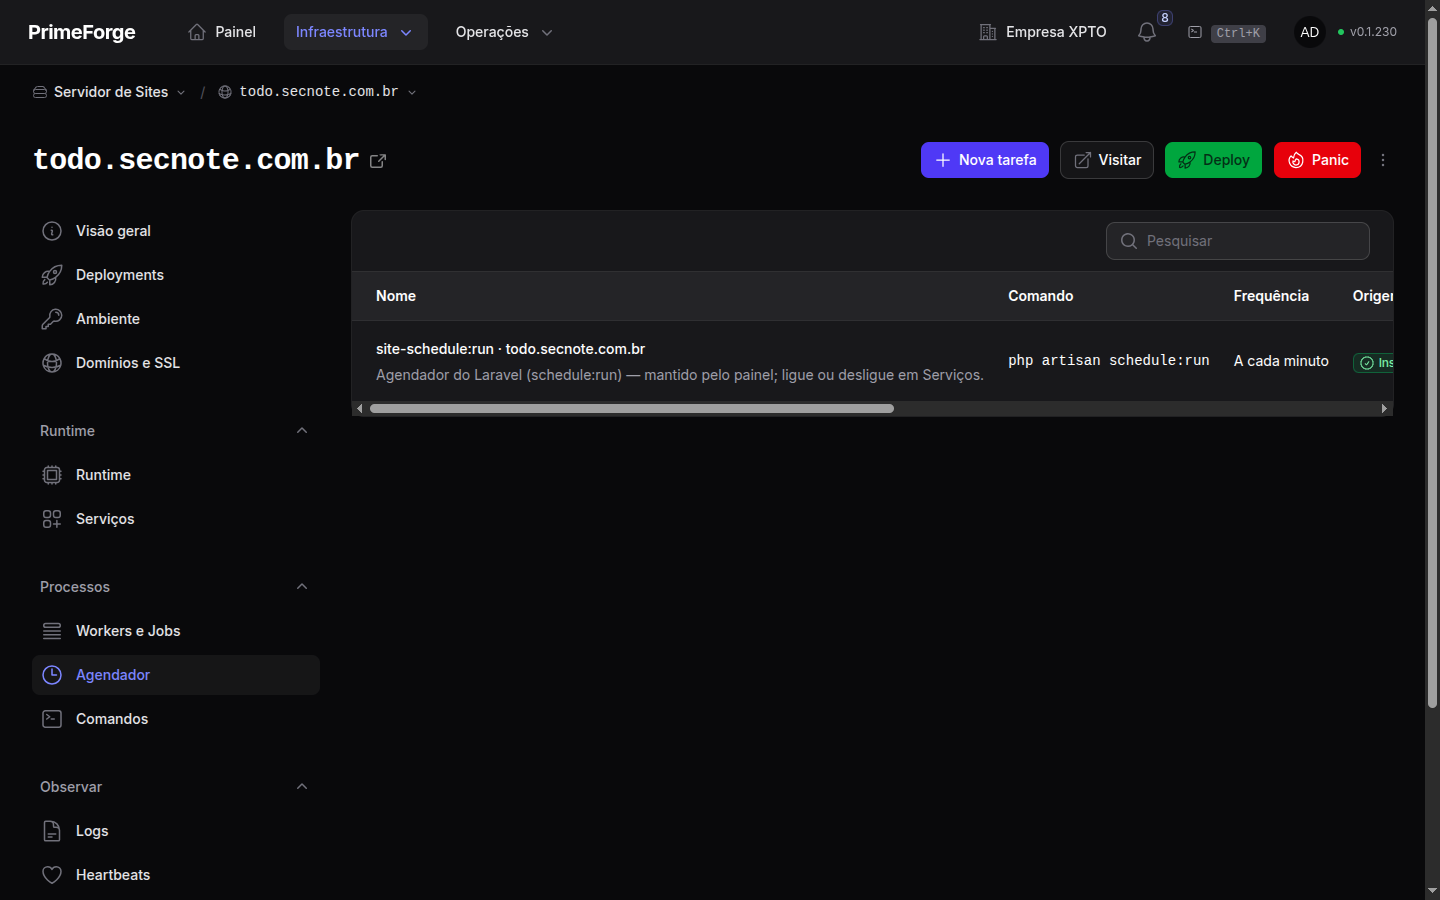The height and width of the screenshot is (900, 1440).
Task: Open Workers e Jobs page
Action: click(176, 631)
